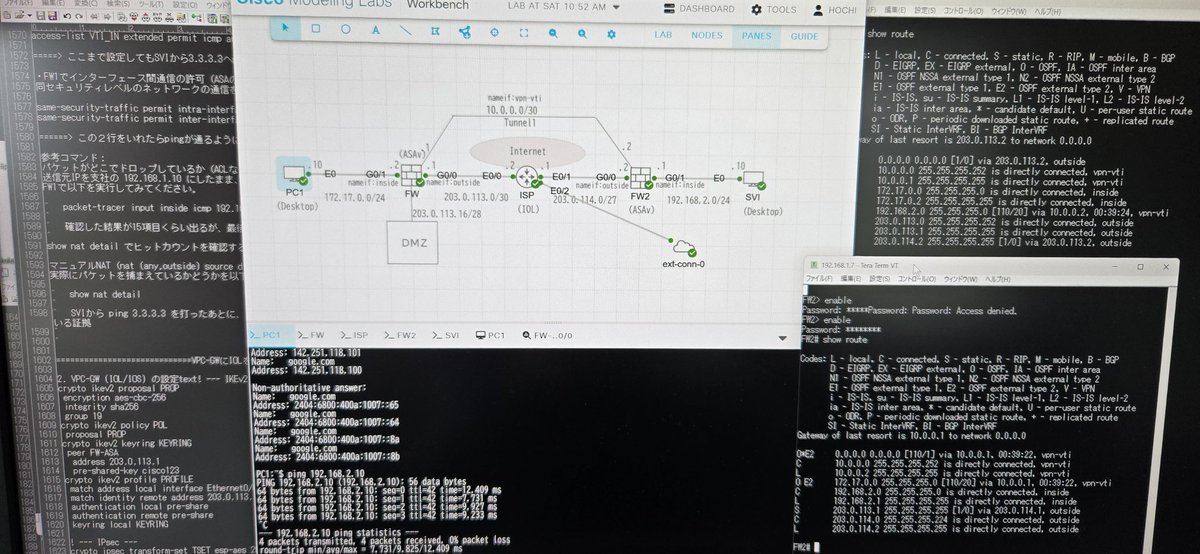Select the ISP router node
This screenshot has height=554, width=1200.
tap(526, 179)
